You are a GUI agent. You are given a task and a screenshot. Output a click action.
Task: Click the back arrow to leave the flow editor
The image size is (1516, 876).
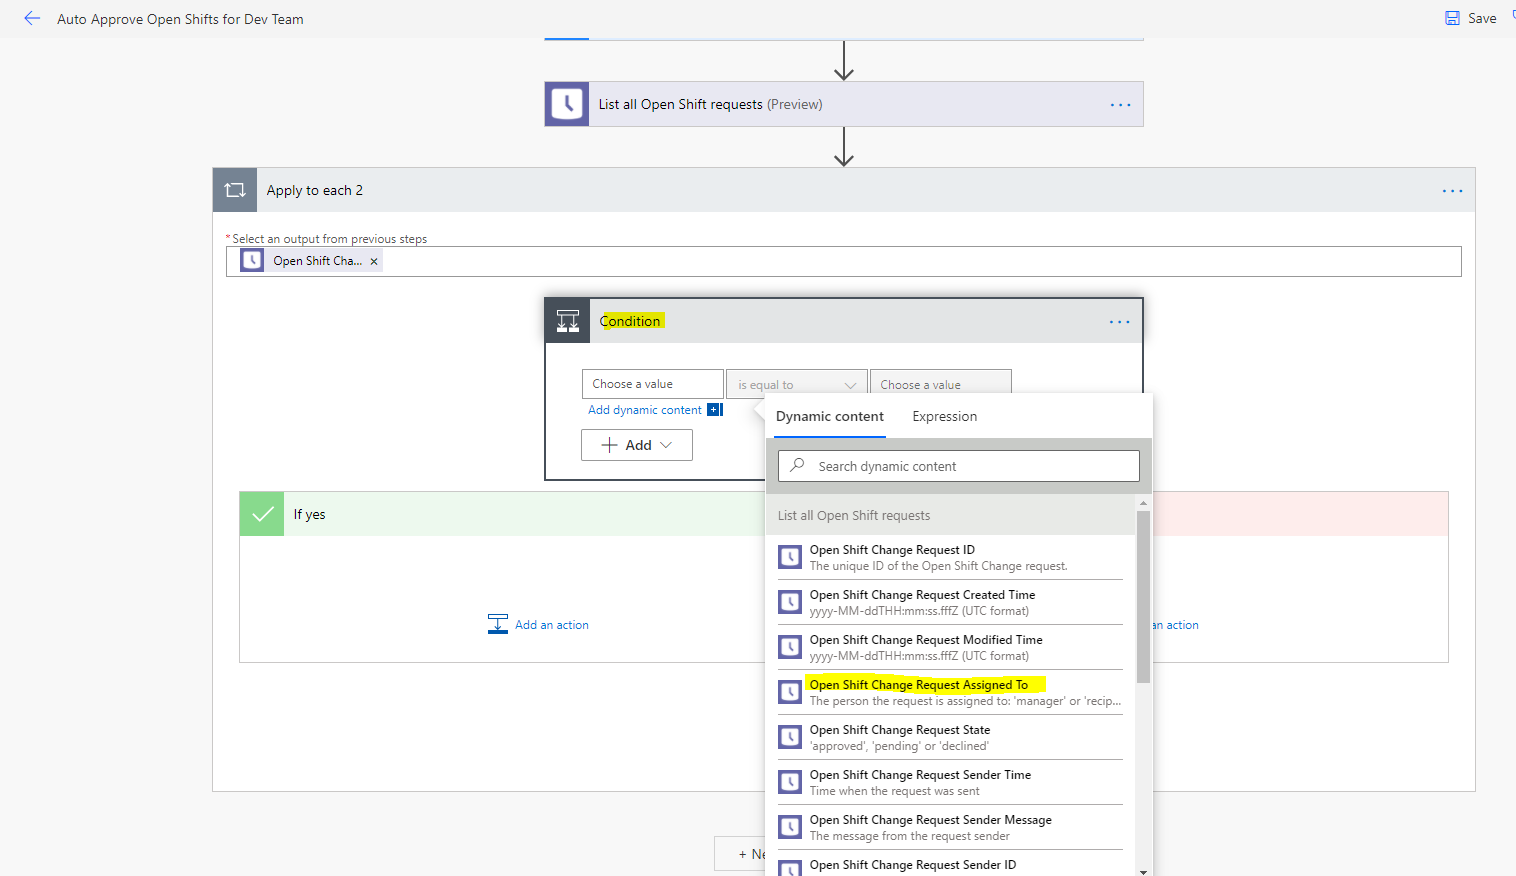[31, 17]
